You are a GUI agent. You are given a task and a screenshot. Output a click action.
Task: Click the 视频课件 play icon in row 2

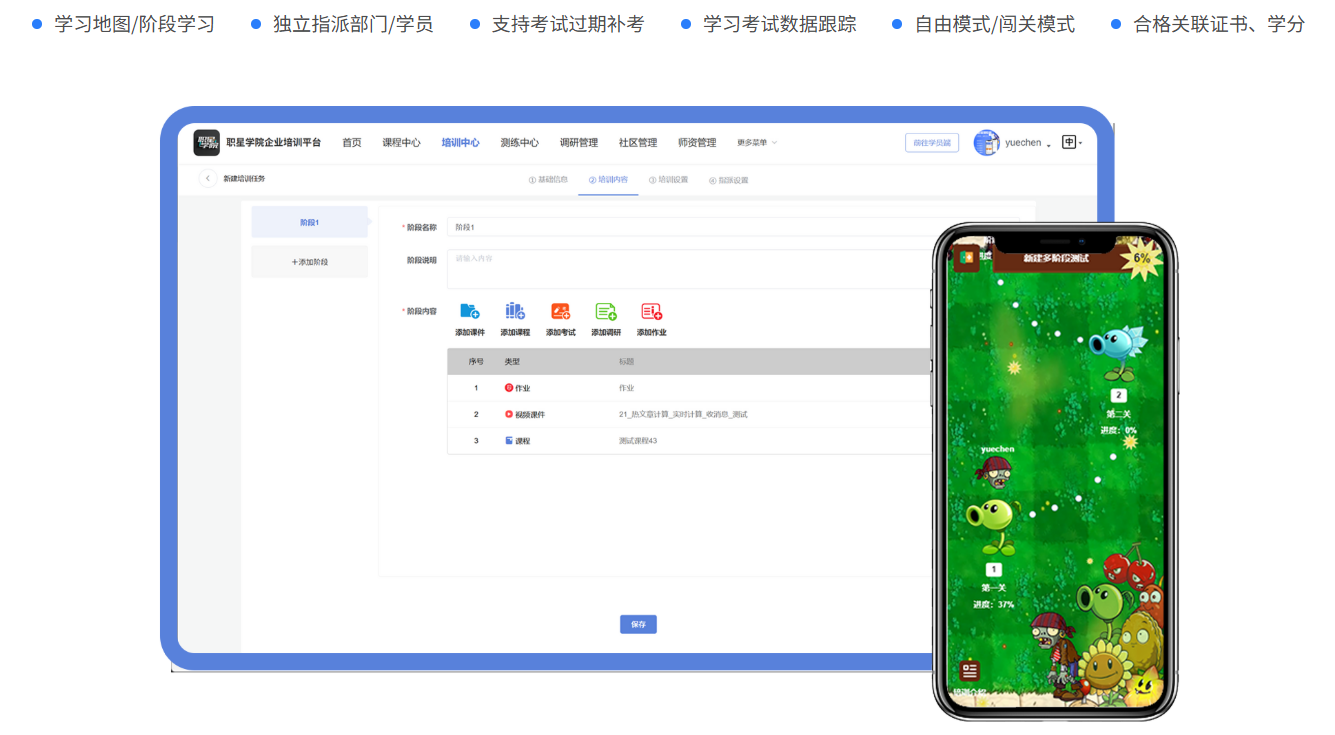[x=509, y=414]
